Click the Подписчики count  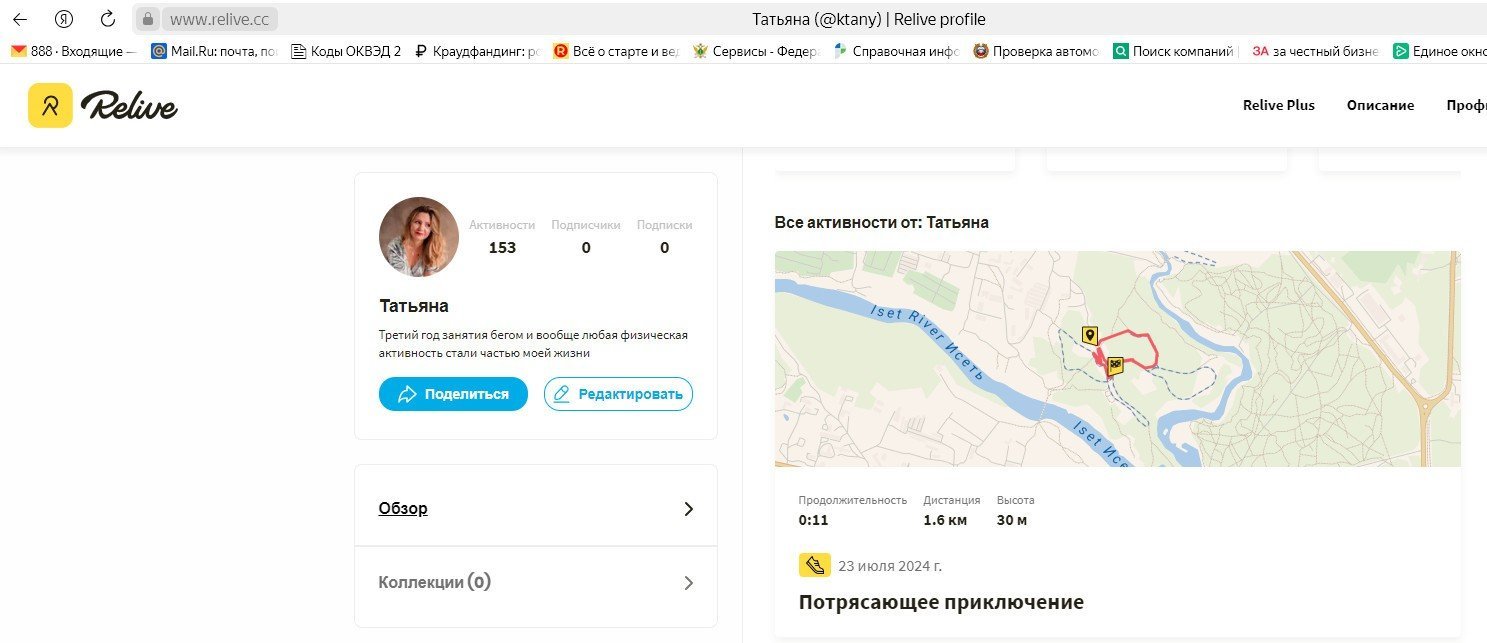point(586,248)
